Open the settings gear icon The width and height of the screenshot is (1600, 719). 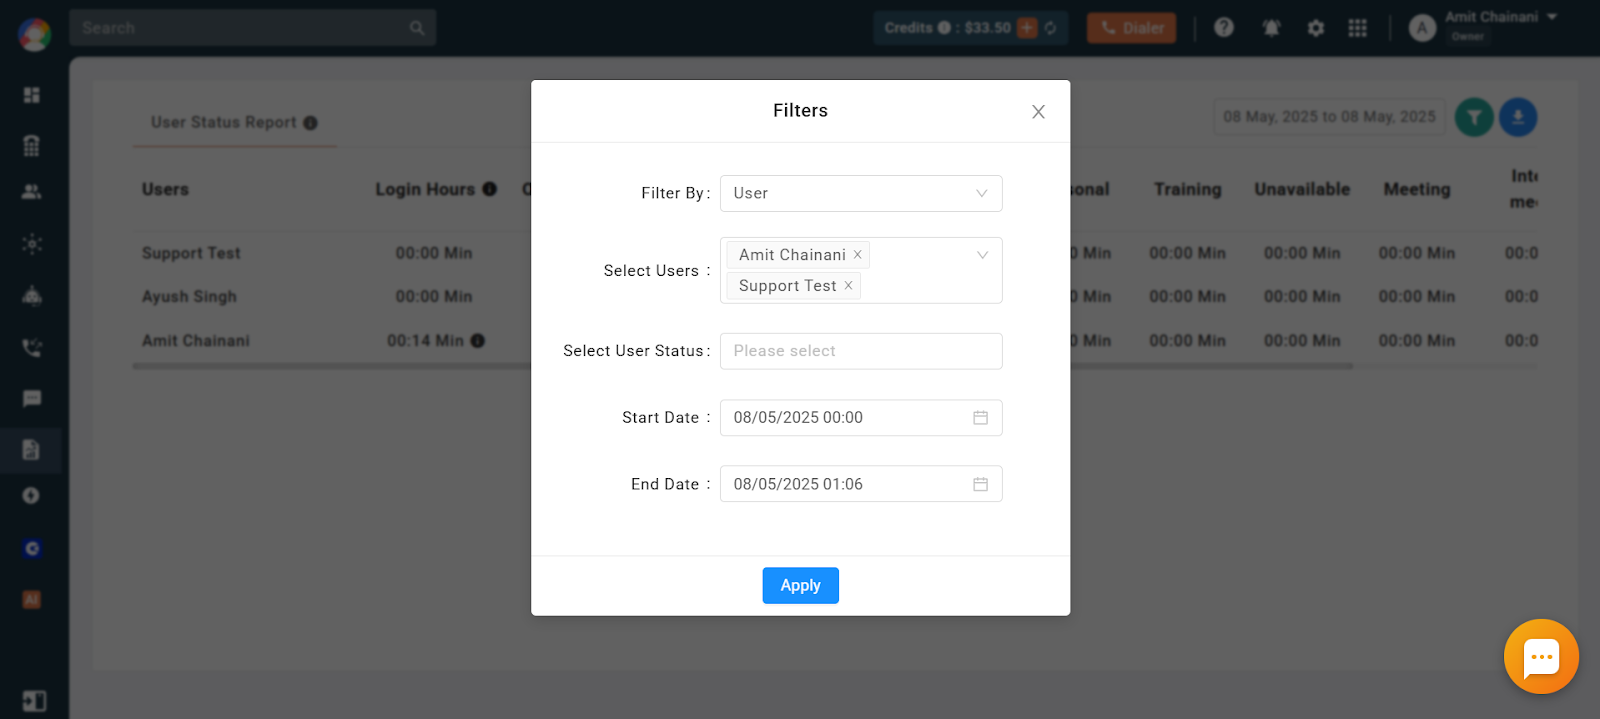pyautogui.click(x=1316, y=28)
